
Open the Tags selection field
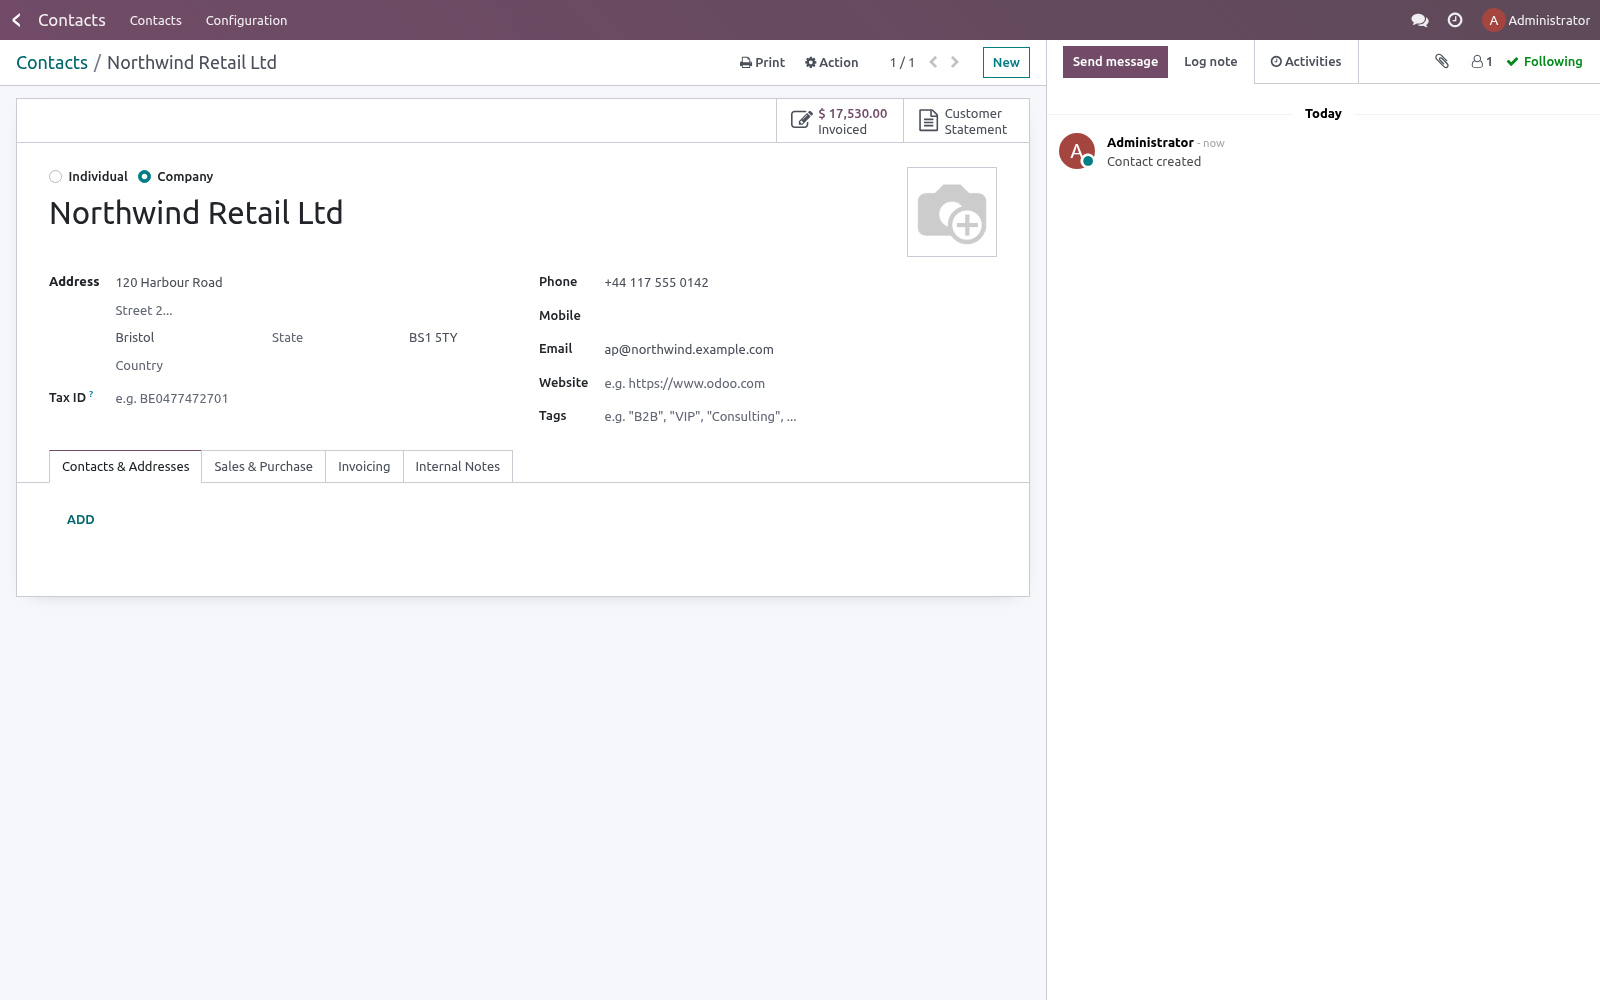[x=798, y=417]
